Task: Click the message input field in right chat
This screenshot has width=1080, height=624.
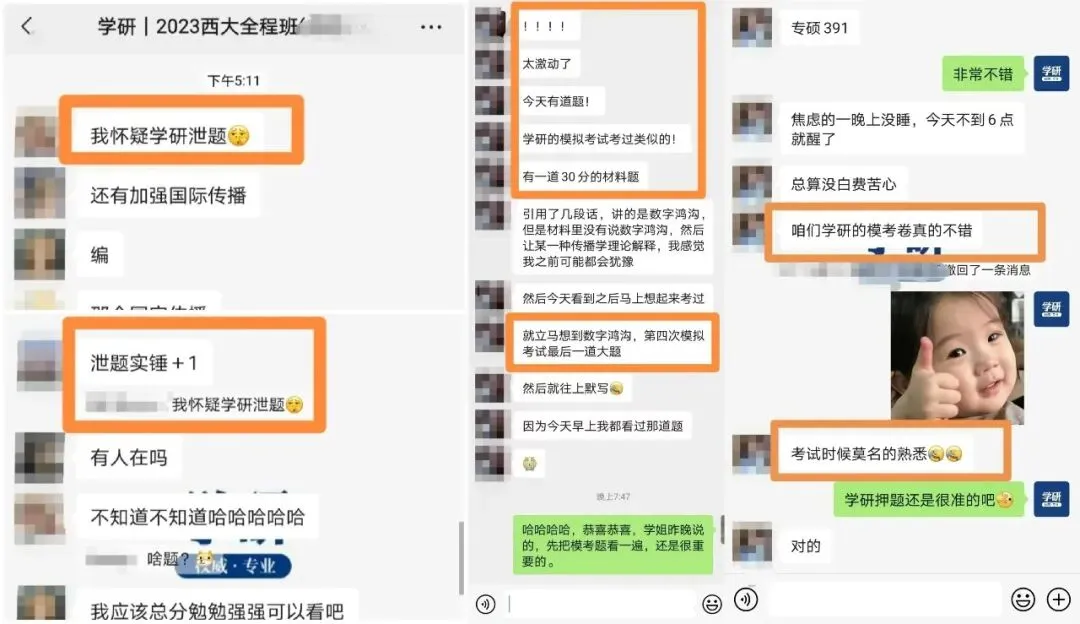Action: (884, 599)
